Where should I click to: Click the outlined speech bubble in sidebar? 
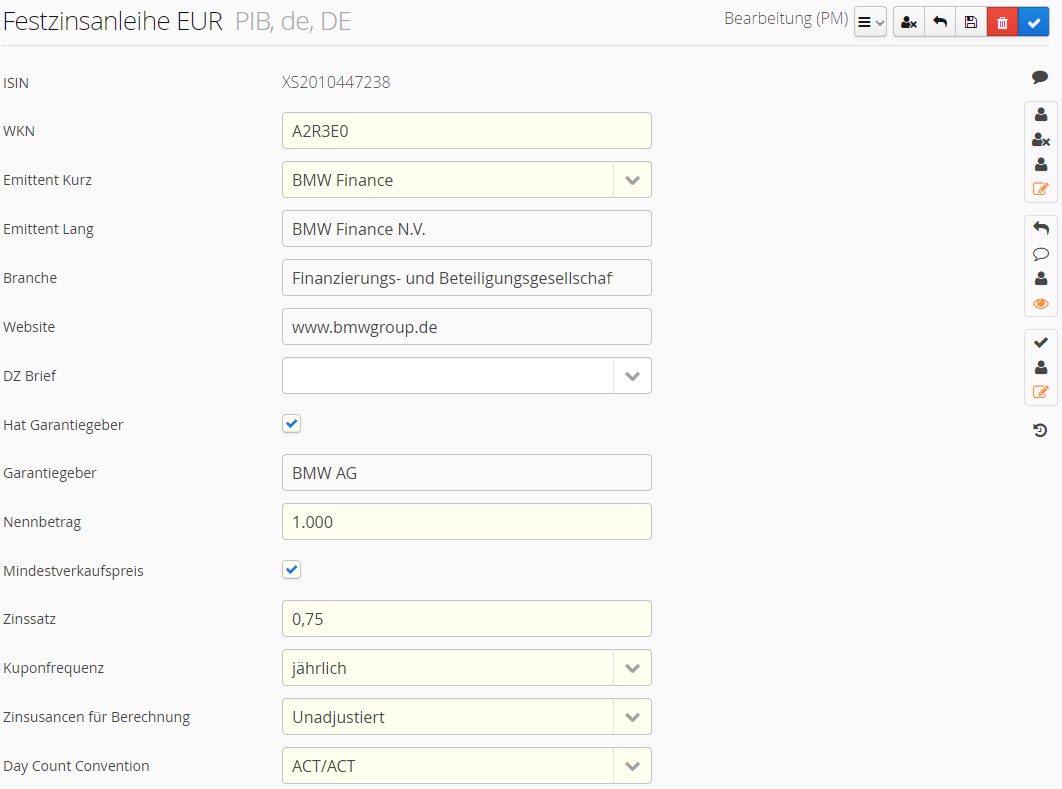click(1040, 254)
